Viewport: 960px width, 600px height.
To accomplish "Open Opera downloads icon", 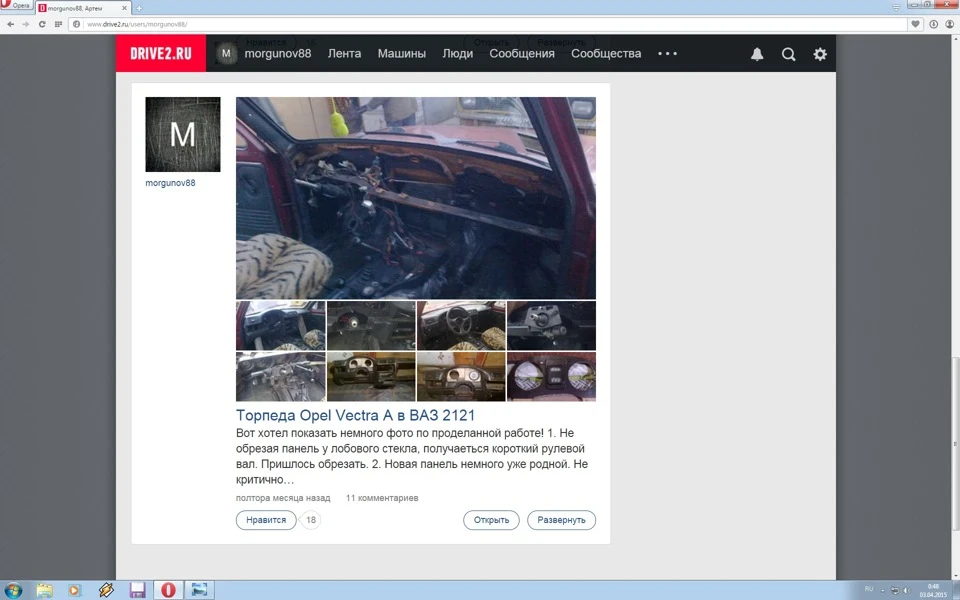I will pos(934,24).
